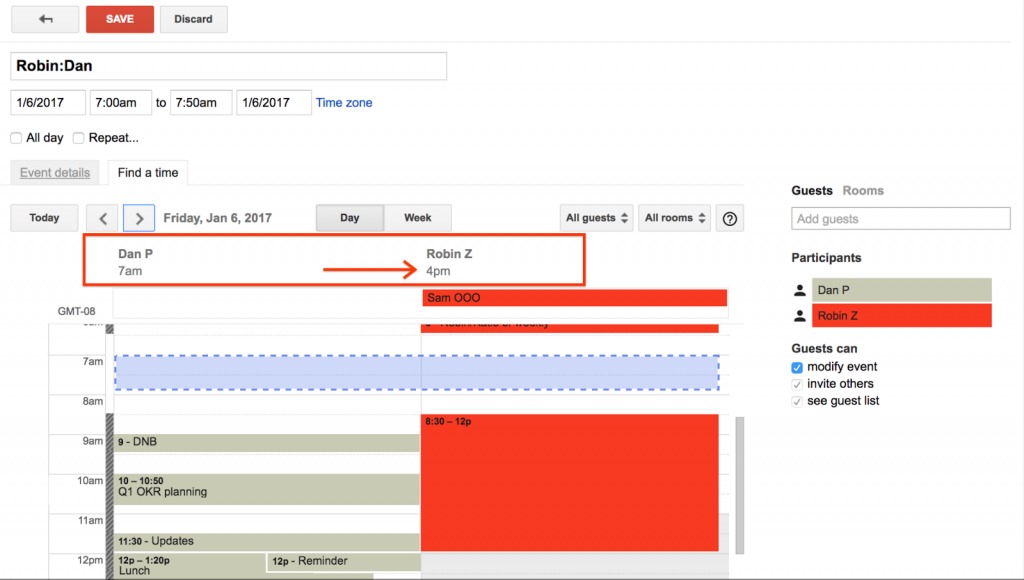The height and width of the screenshot is (580, 1024).
Task: Select Dan P participant color bar
Action: (x=901, y=290)
